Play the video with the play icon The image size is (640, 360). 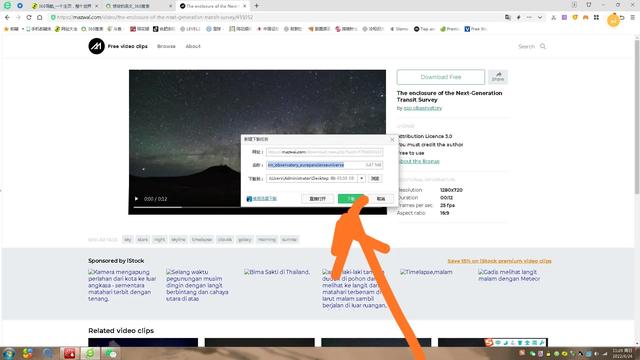coord(136,199)
